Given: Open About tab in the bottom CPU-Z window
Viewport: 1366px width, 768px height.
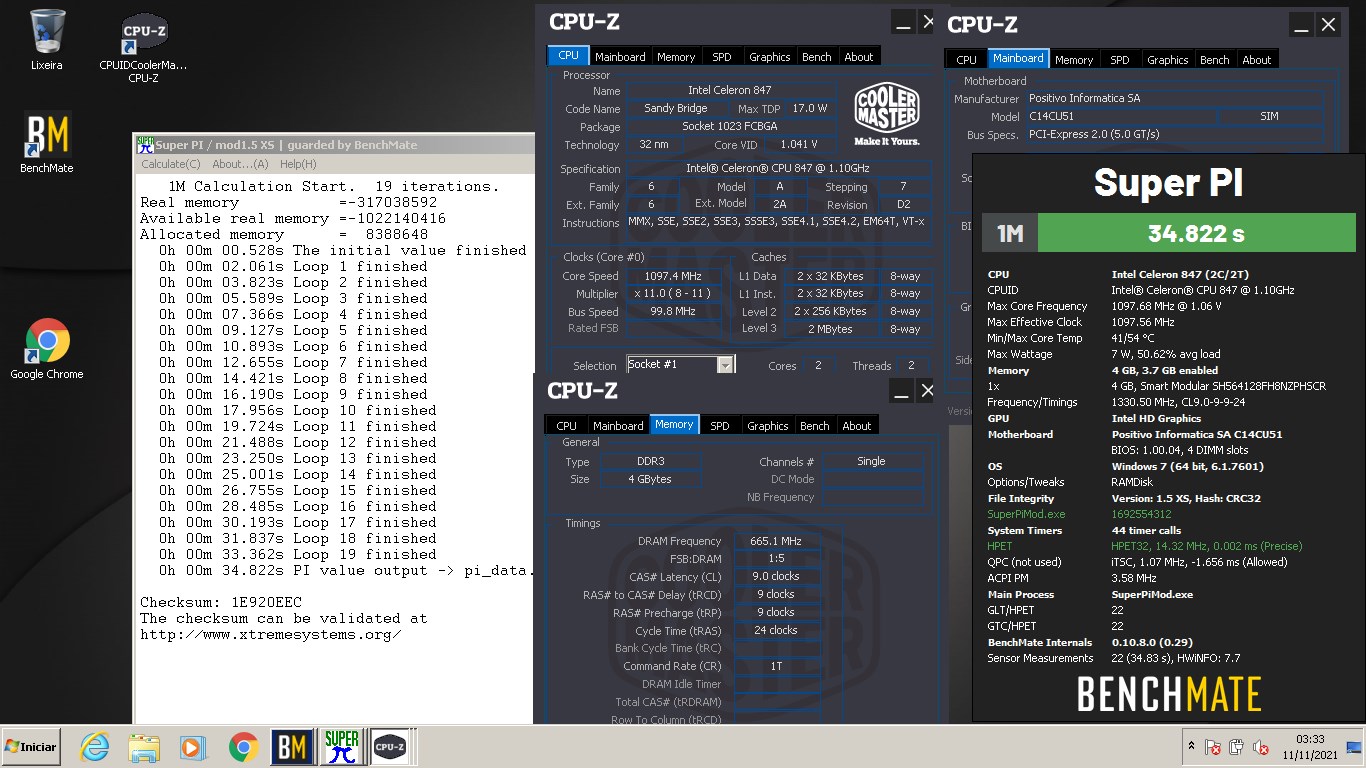Looking at the screenshot, I should (x=857, y=426).
